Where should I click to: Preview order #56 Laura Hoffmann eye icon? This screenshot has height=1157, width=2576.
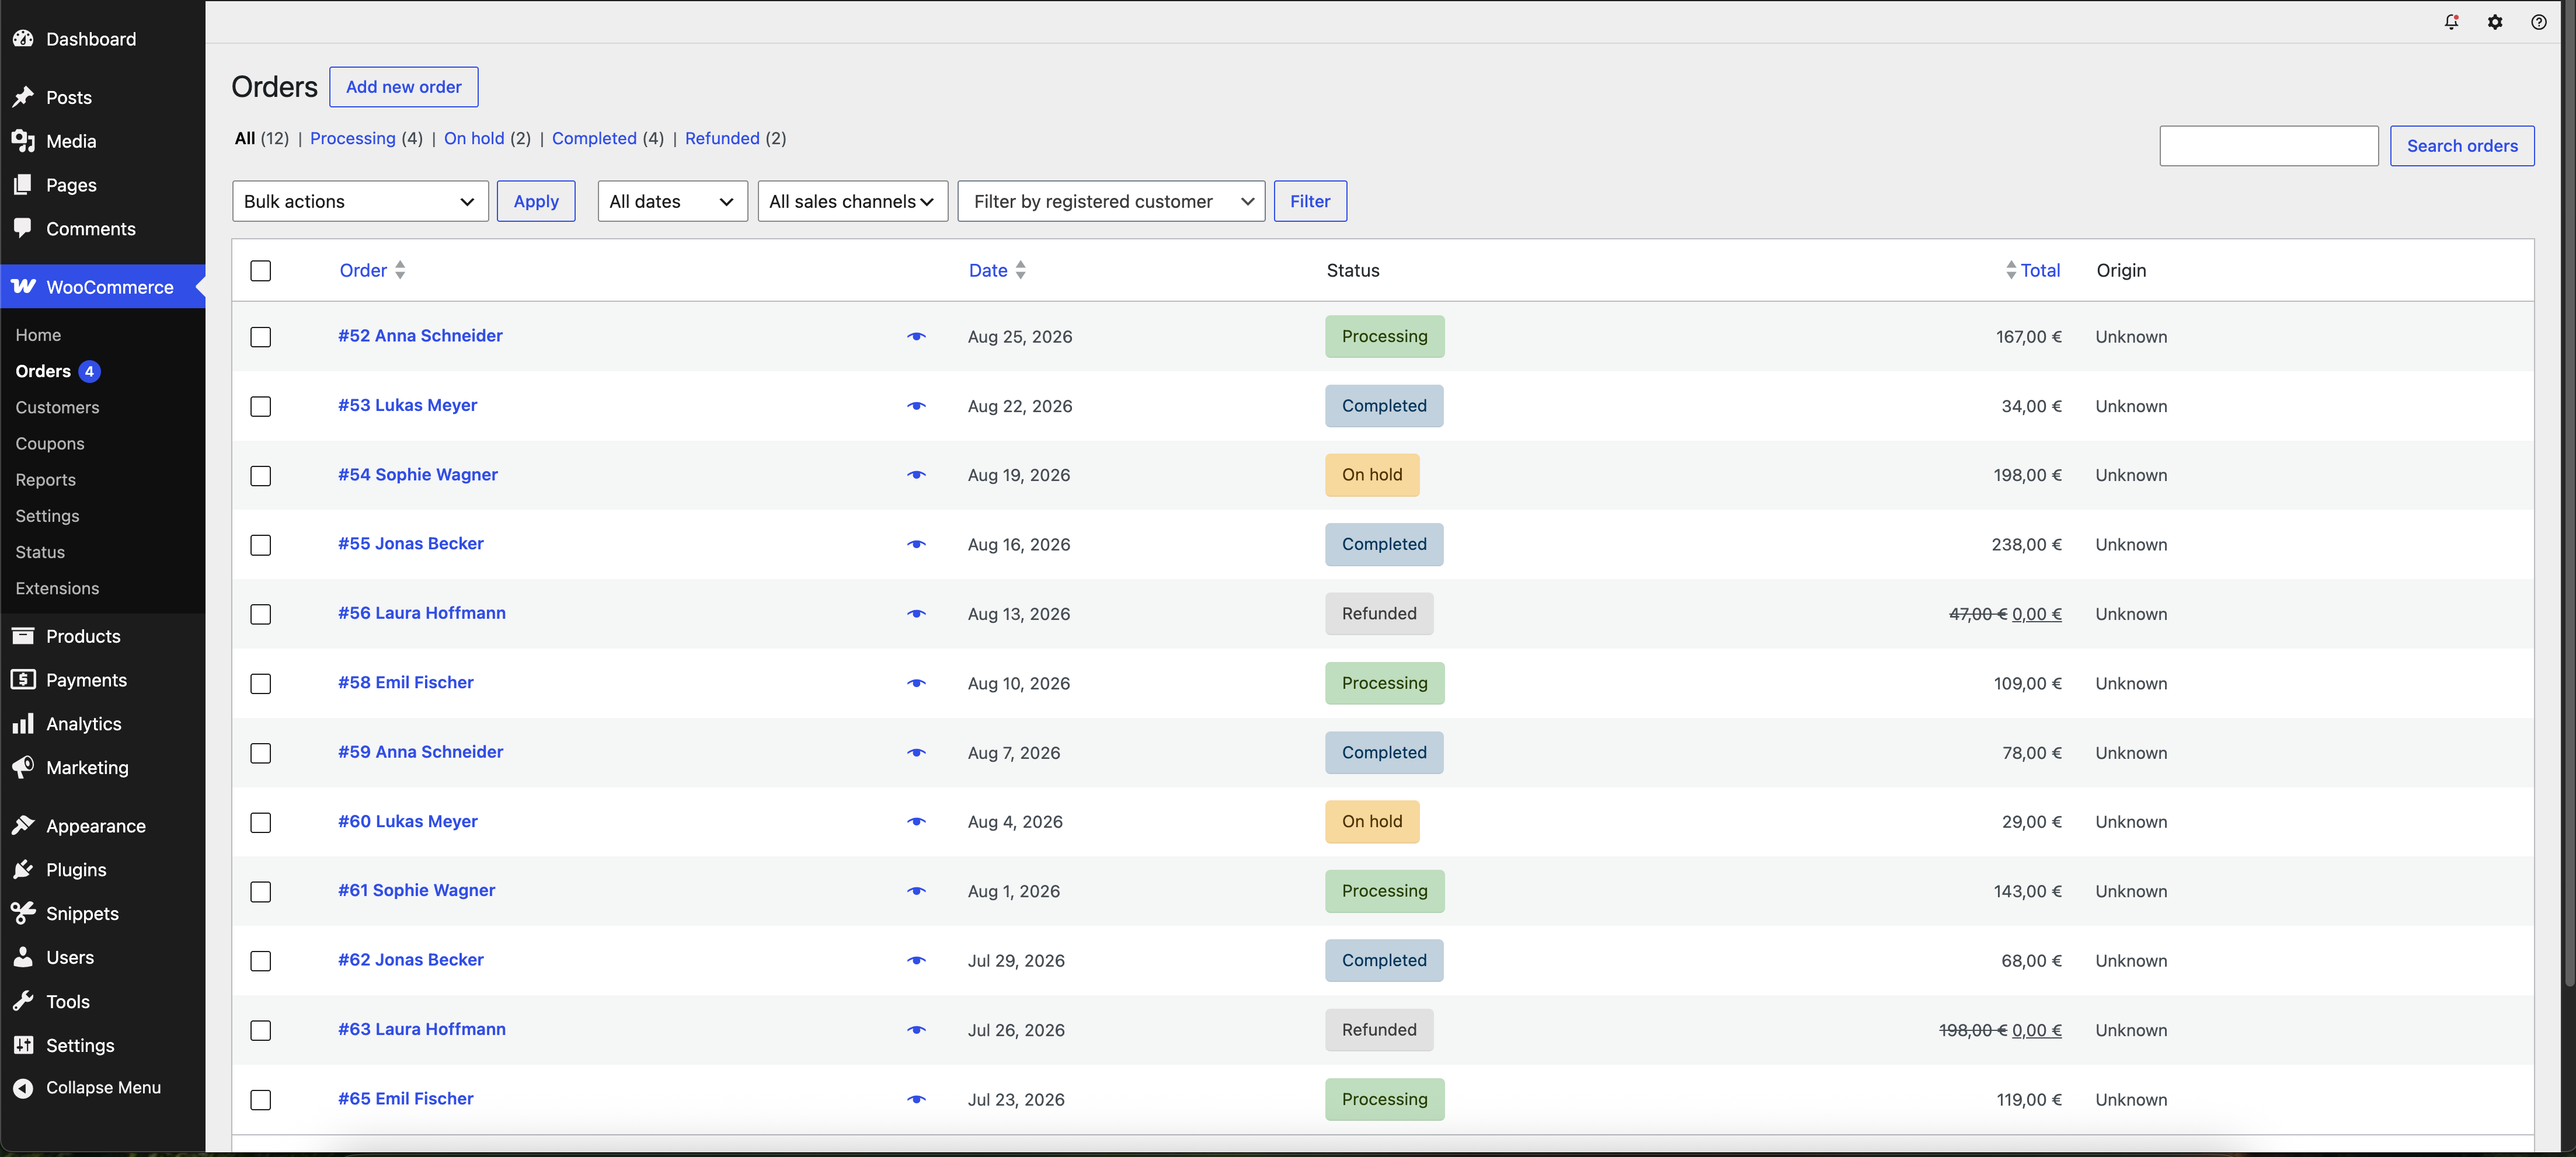point(916,614)
